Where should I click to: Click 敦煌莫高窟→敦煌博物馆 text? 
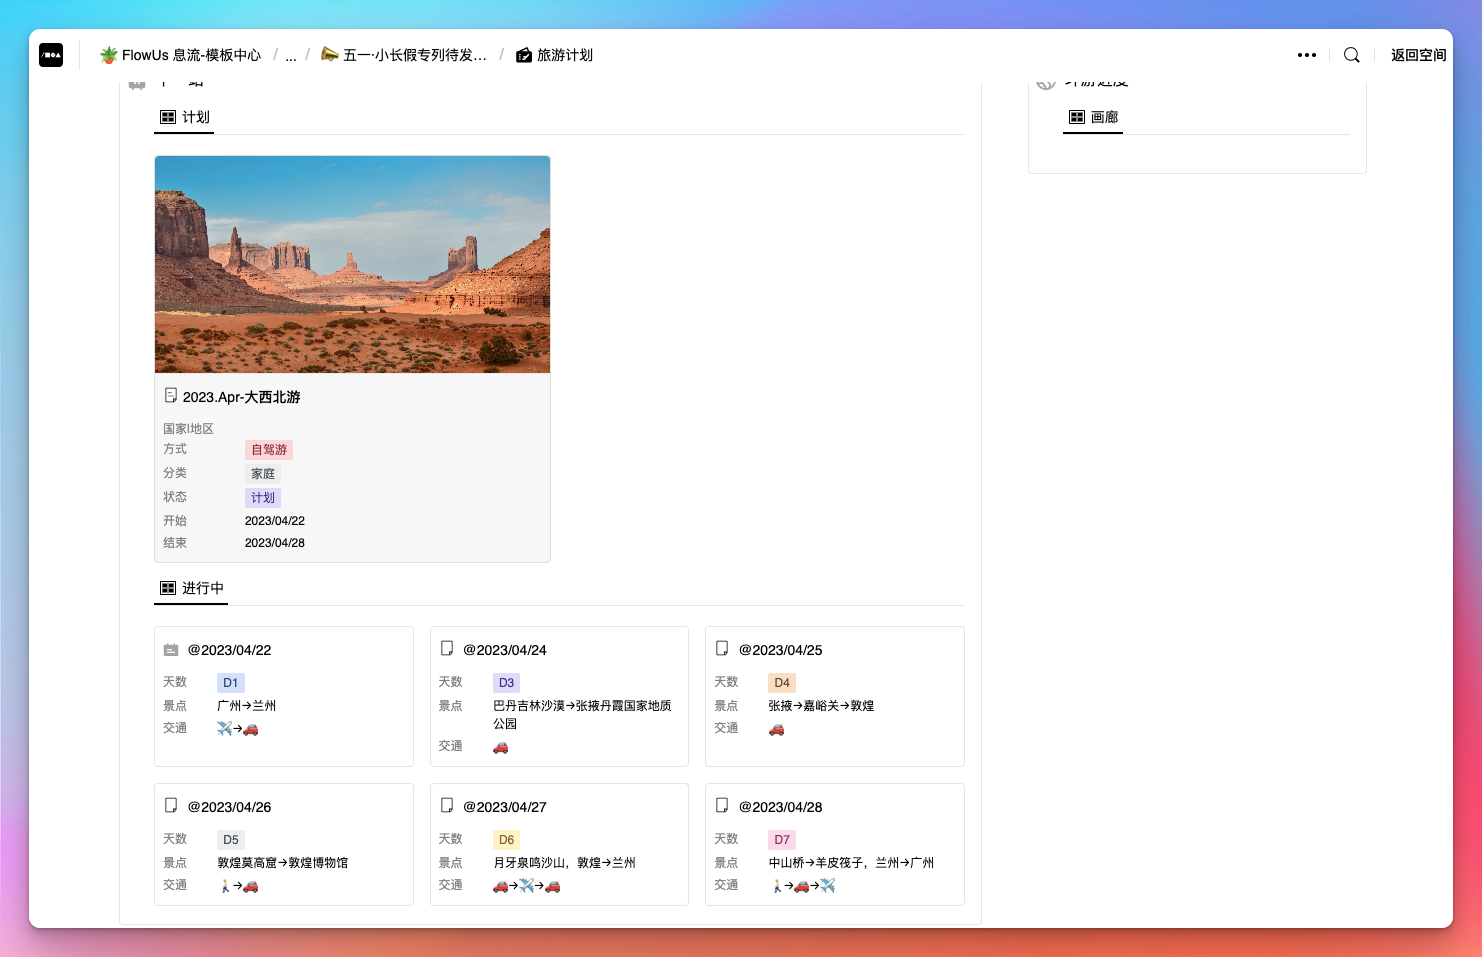coord(283,863)
